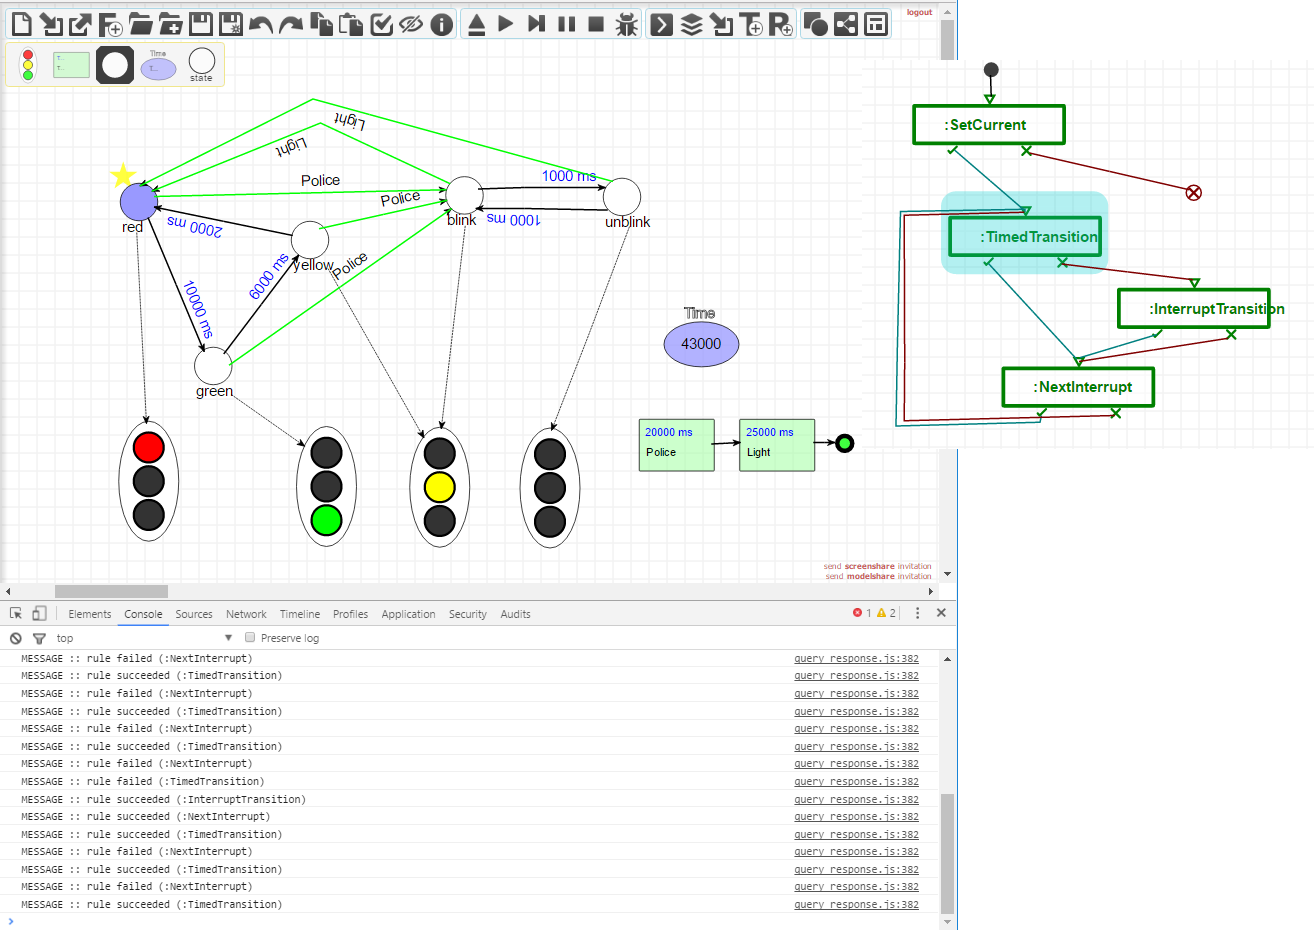Open the Elements tab in DevTools

(x=90, y=614)
